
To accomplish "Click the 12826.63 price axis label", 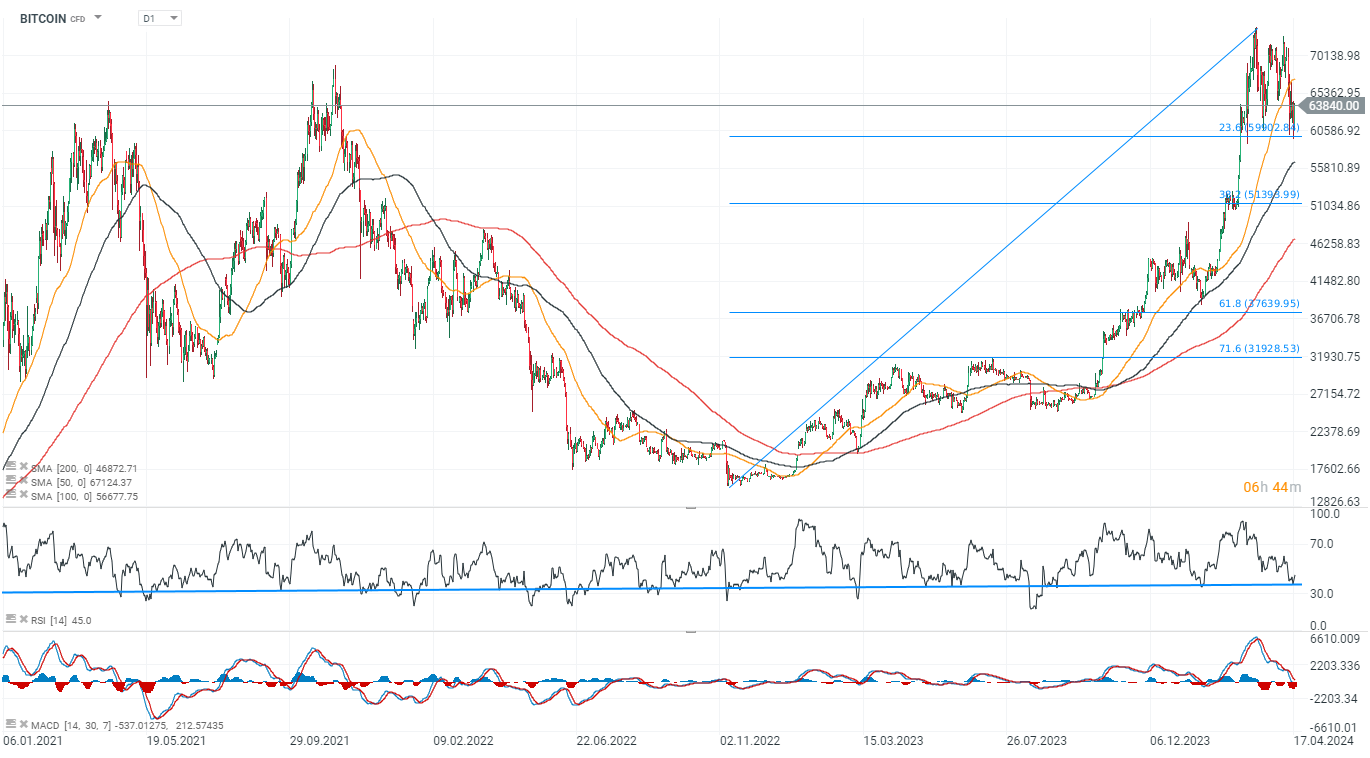I will click(1334, 503).
